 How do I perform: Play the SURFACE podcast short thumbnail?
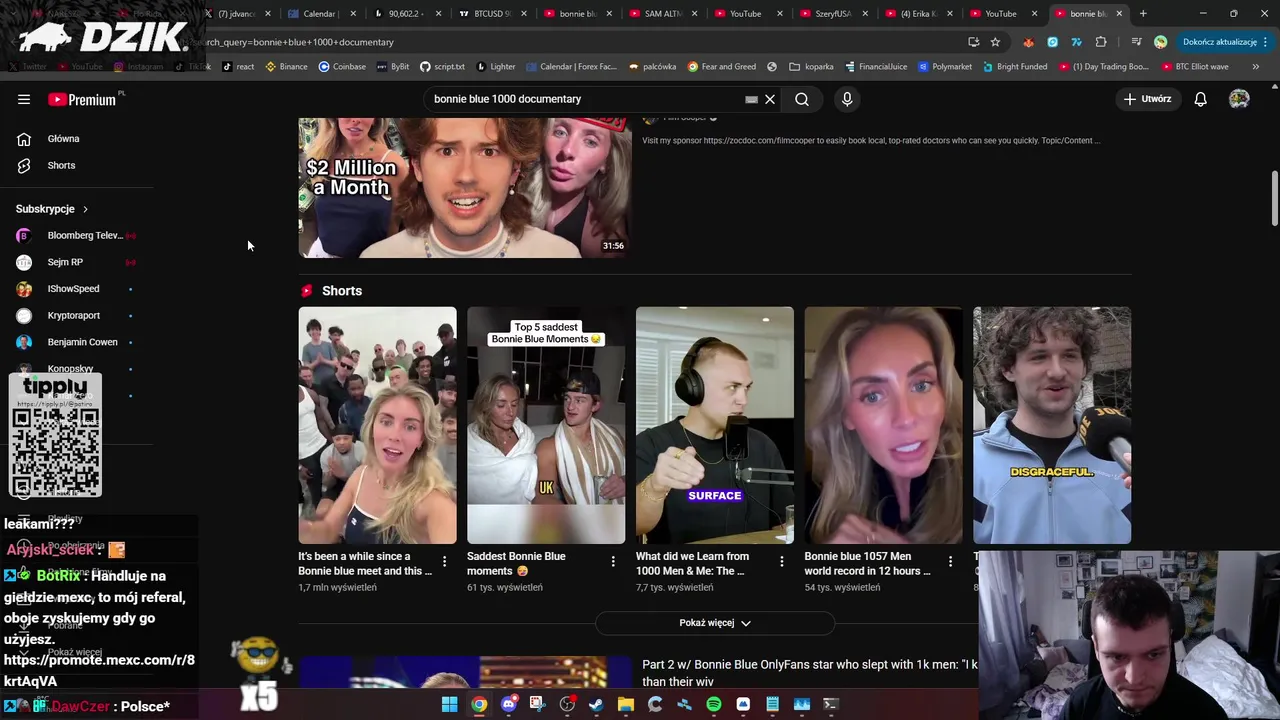click(x=715, y=425)
